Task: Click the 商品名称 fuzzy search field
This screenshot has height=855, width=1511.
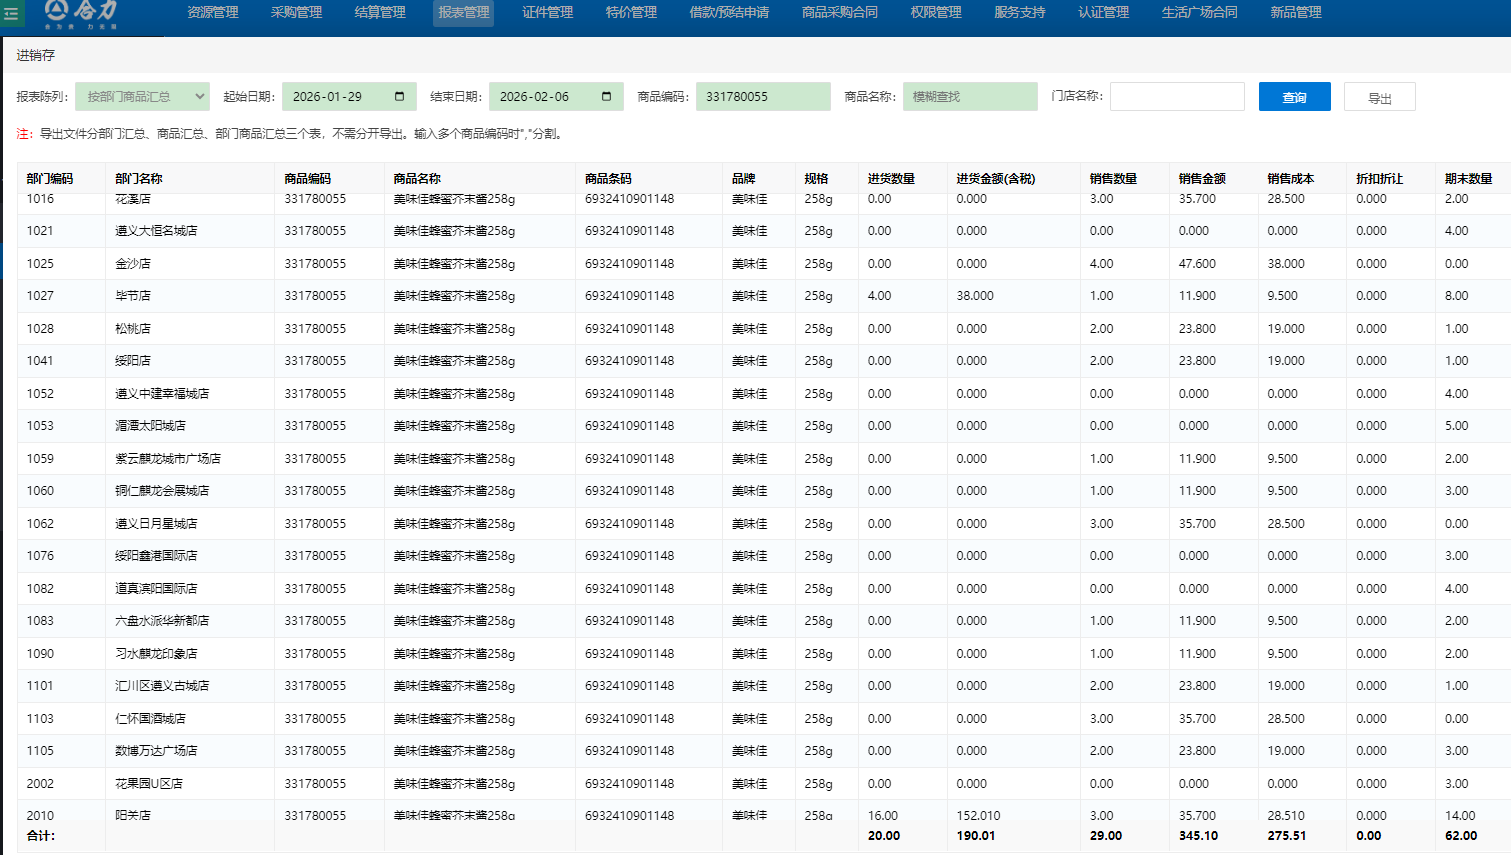Action: 969,97
